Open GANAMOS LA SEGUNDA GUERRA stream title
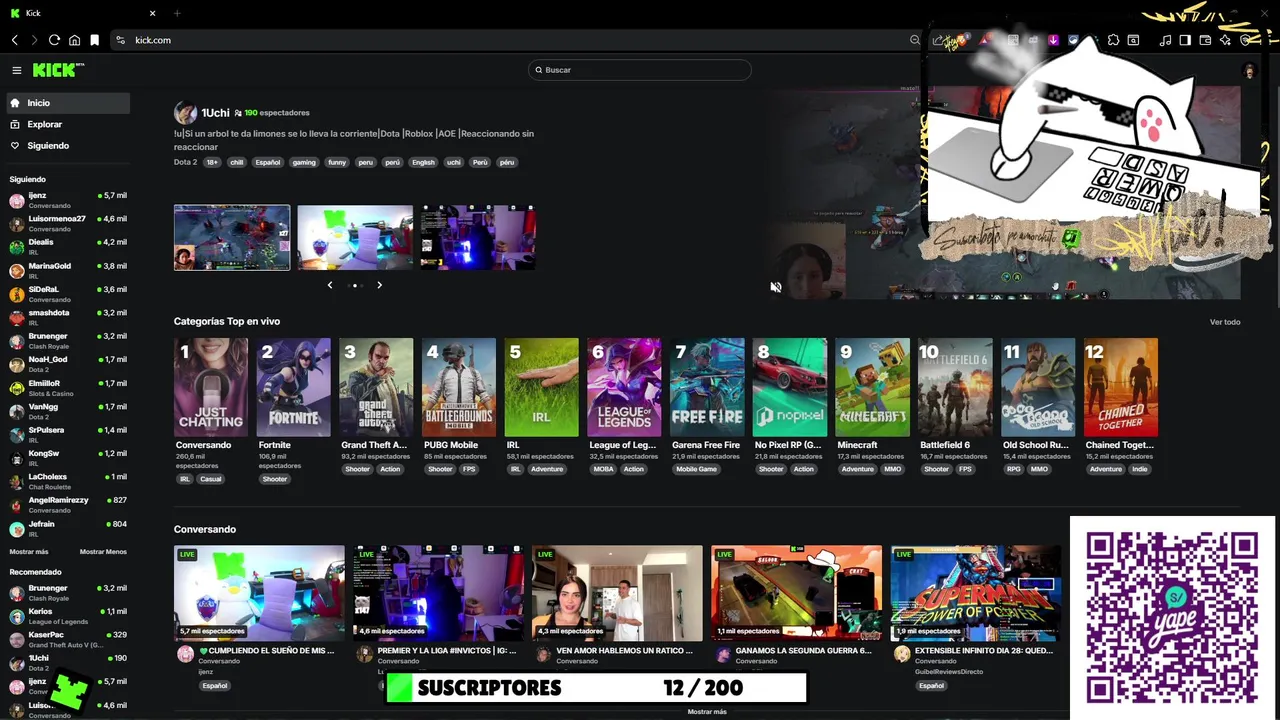This screenshot has height=720, width=1280. coord(804,651)
